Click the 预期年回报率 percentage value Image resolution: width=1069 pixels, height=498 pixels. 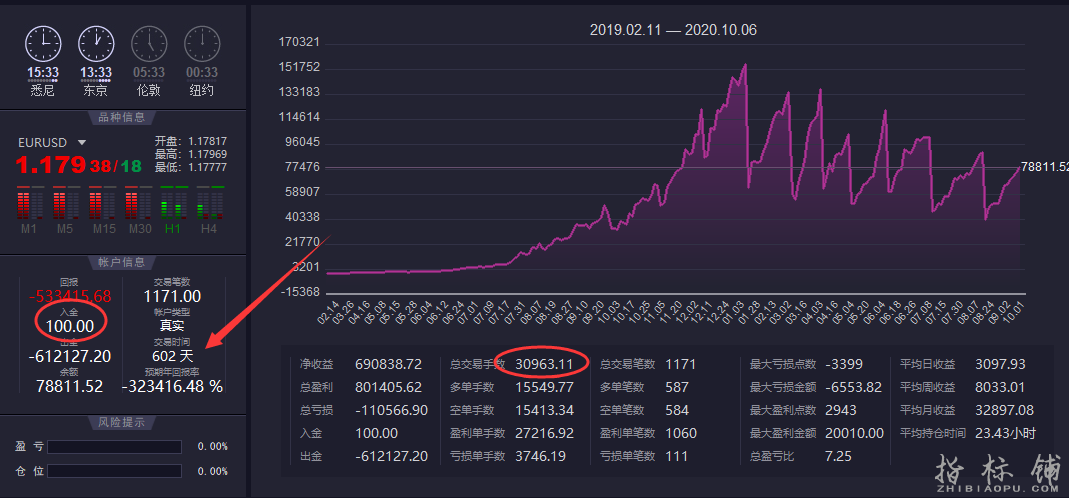[x=172, y=386]
